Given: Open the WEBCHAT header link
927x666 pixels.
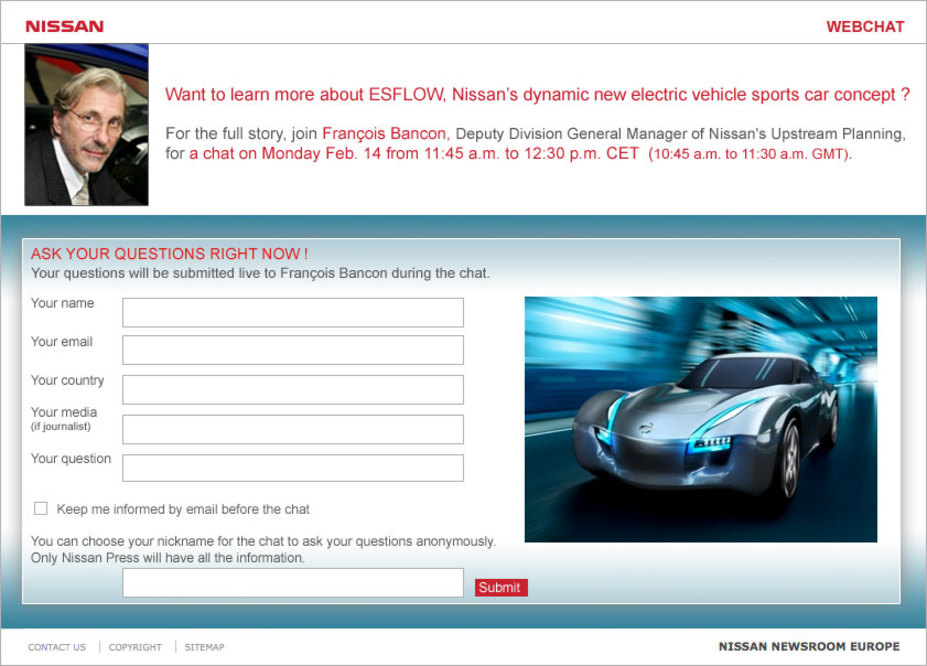Looking at the screenshot, I should pyautogui.click(x=865, y=27).
